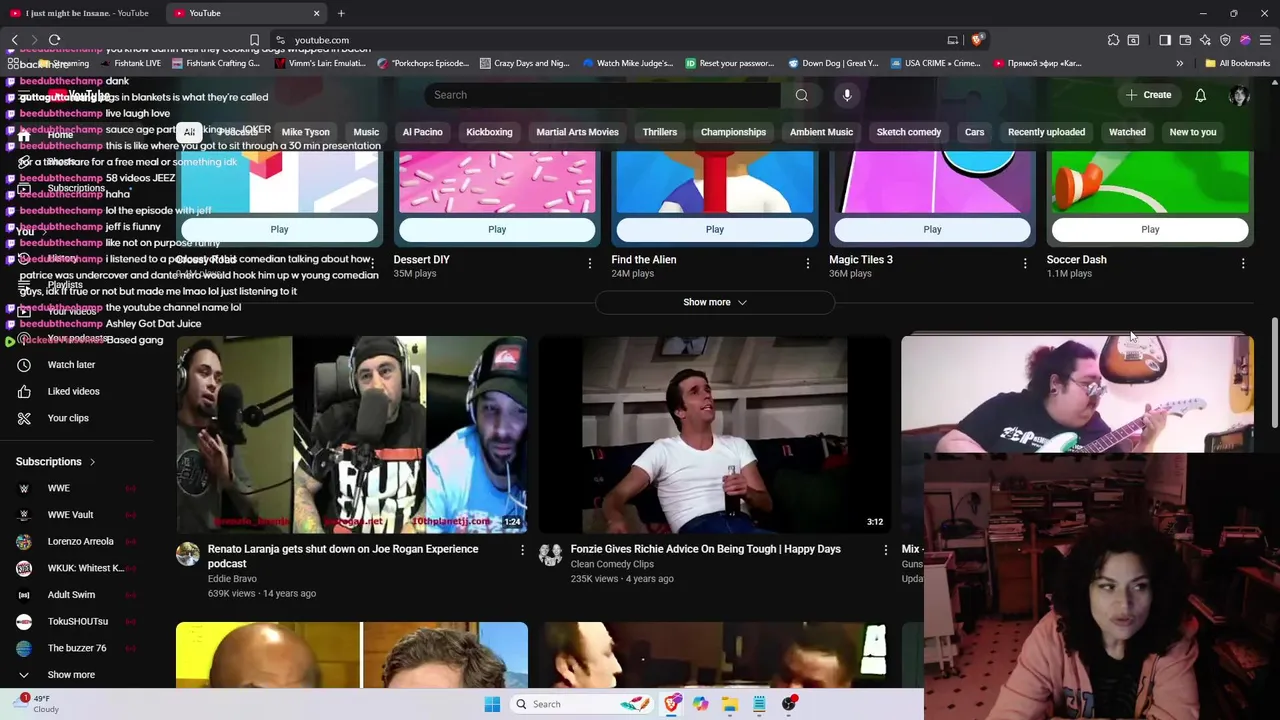Open Watch later in sidebar

[71, 365]
